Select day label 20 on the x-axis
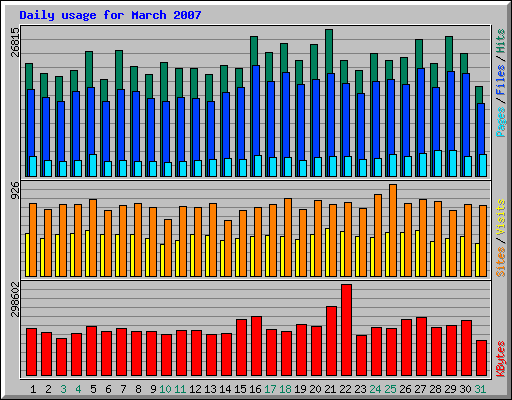 pyautogui.click(x=315, y=389)
